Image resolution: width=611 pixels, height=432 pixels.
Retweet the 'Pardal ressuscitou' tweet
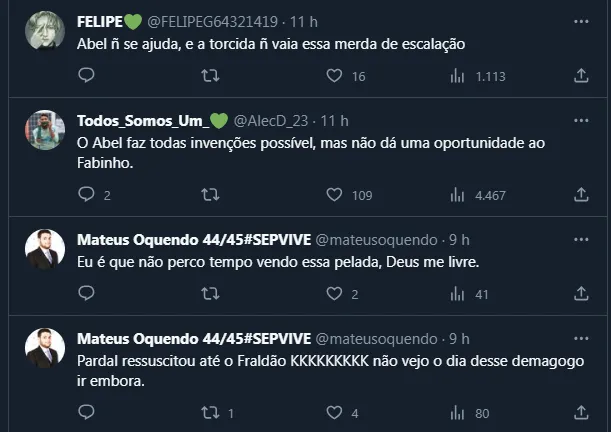(x=210, y=413)
